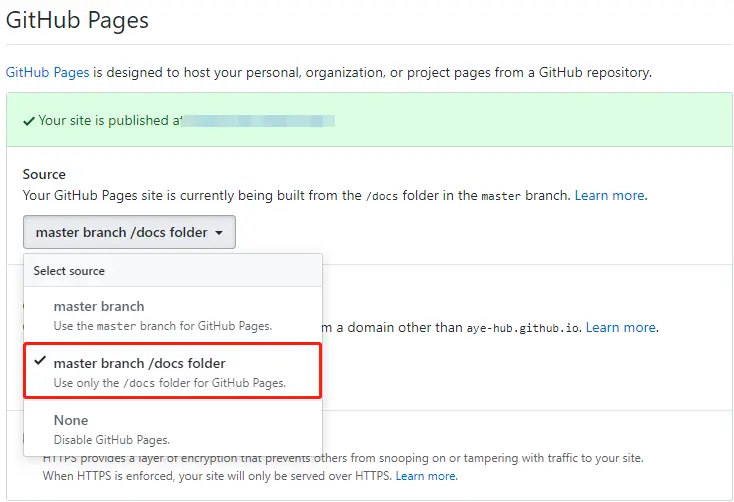
Task: Click Learn more after 'served over HTTPS'
Action: coord(426,476)
